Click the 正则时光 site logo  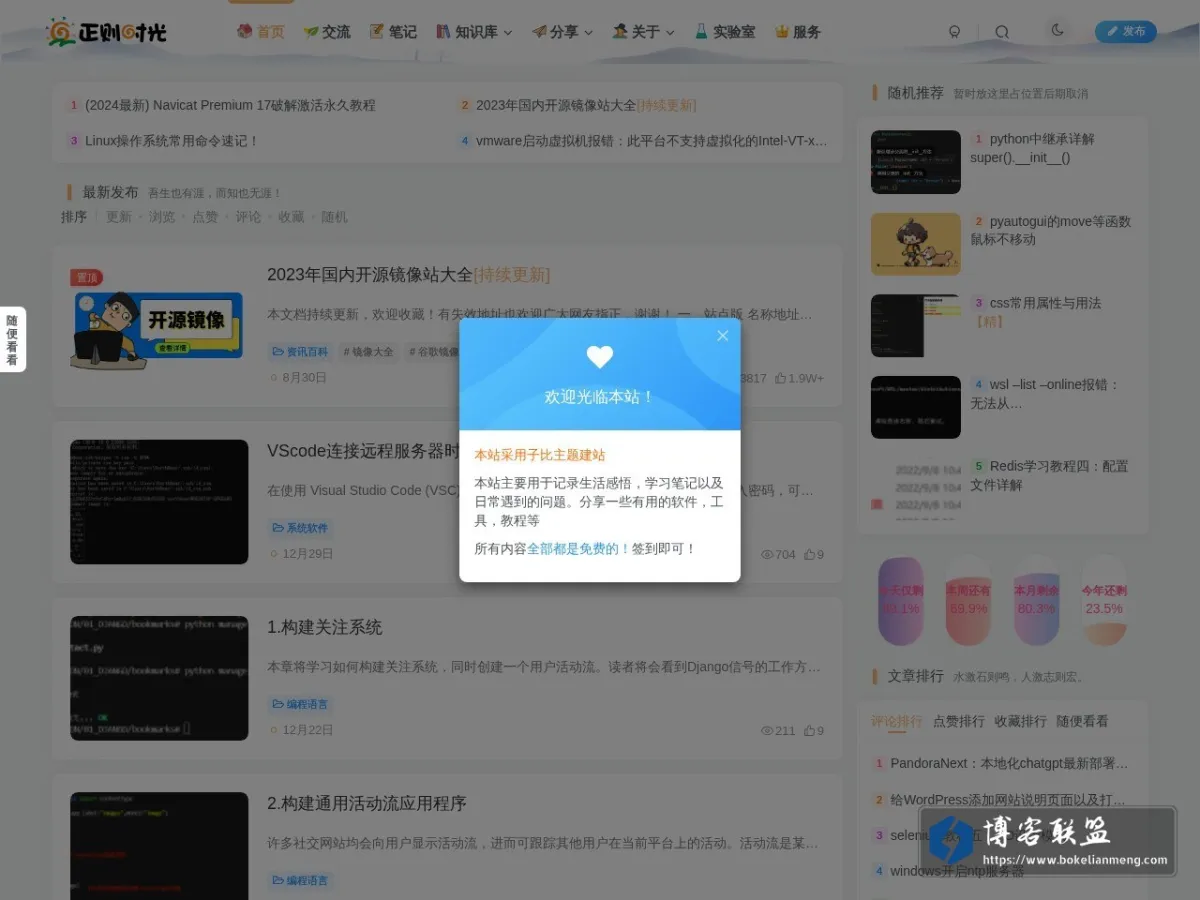pyautogui.click(x=107, y=32)
